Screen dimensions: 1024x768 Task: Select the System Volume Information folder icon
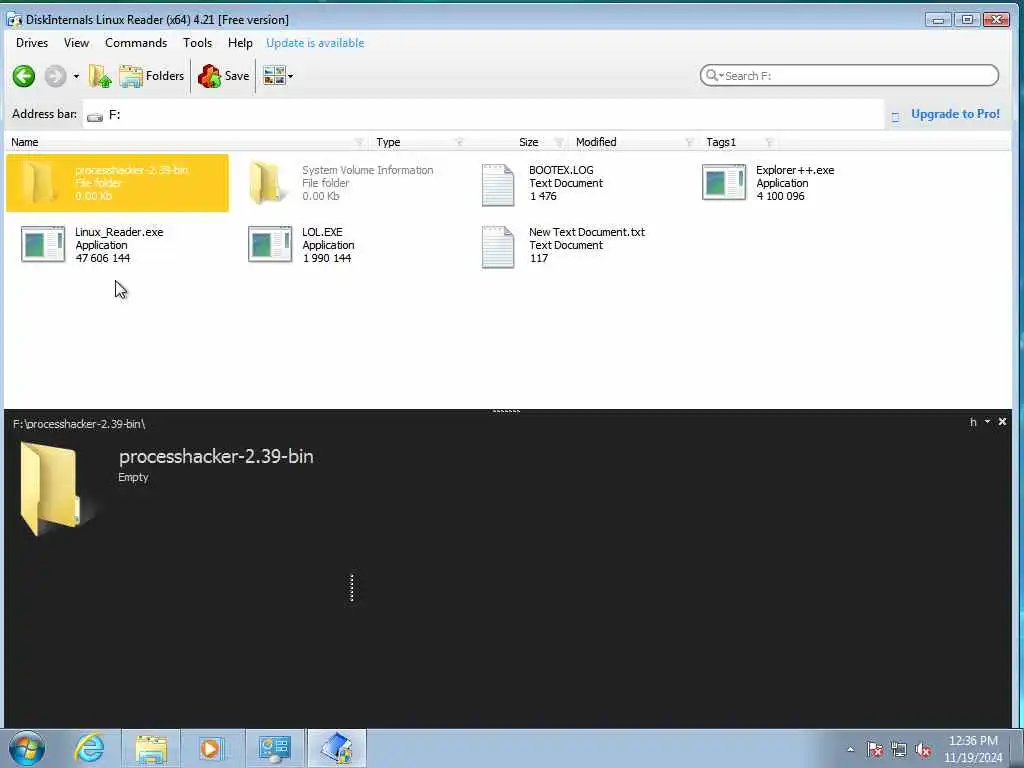pos(268,183)
